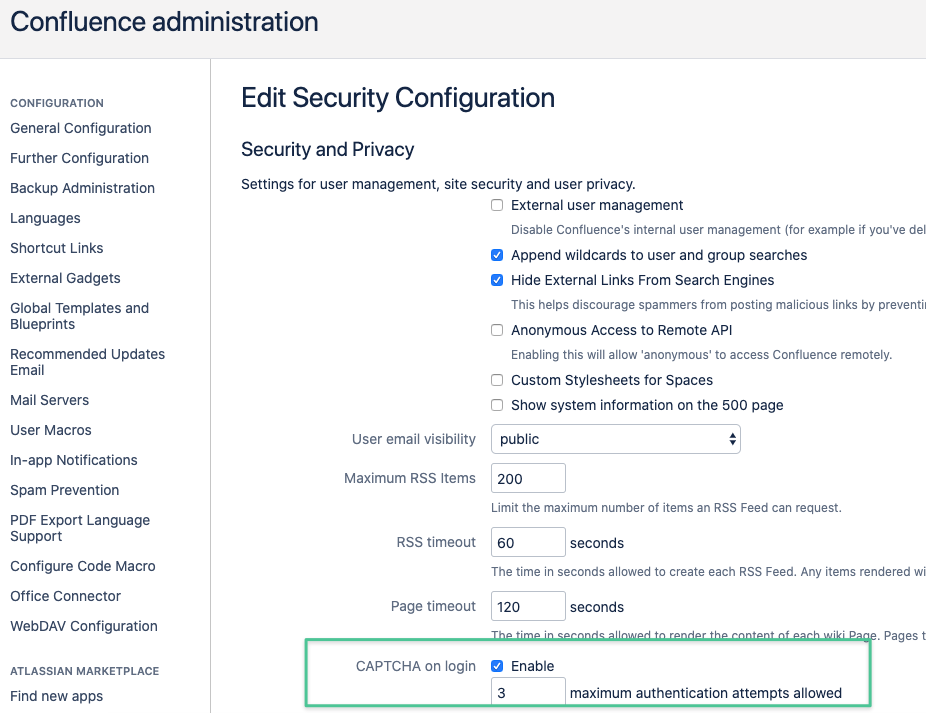
Task: Click the RSS Feed item limit description
Action: (666, 508)
